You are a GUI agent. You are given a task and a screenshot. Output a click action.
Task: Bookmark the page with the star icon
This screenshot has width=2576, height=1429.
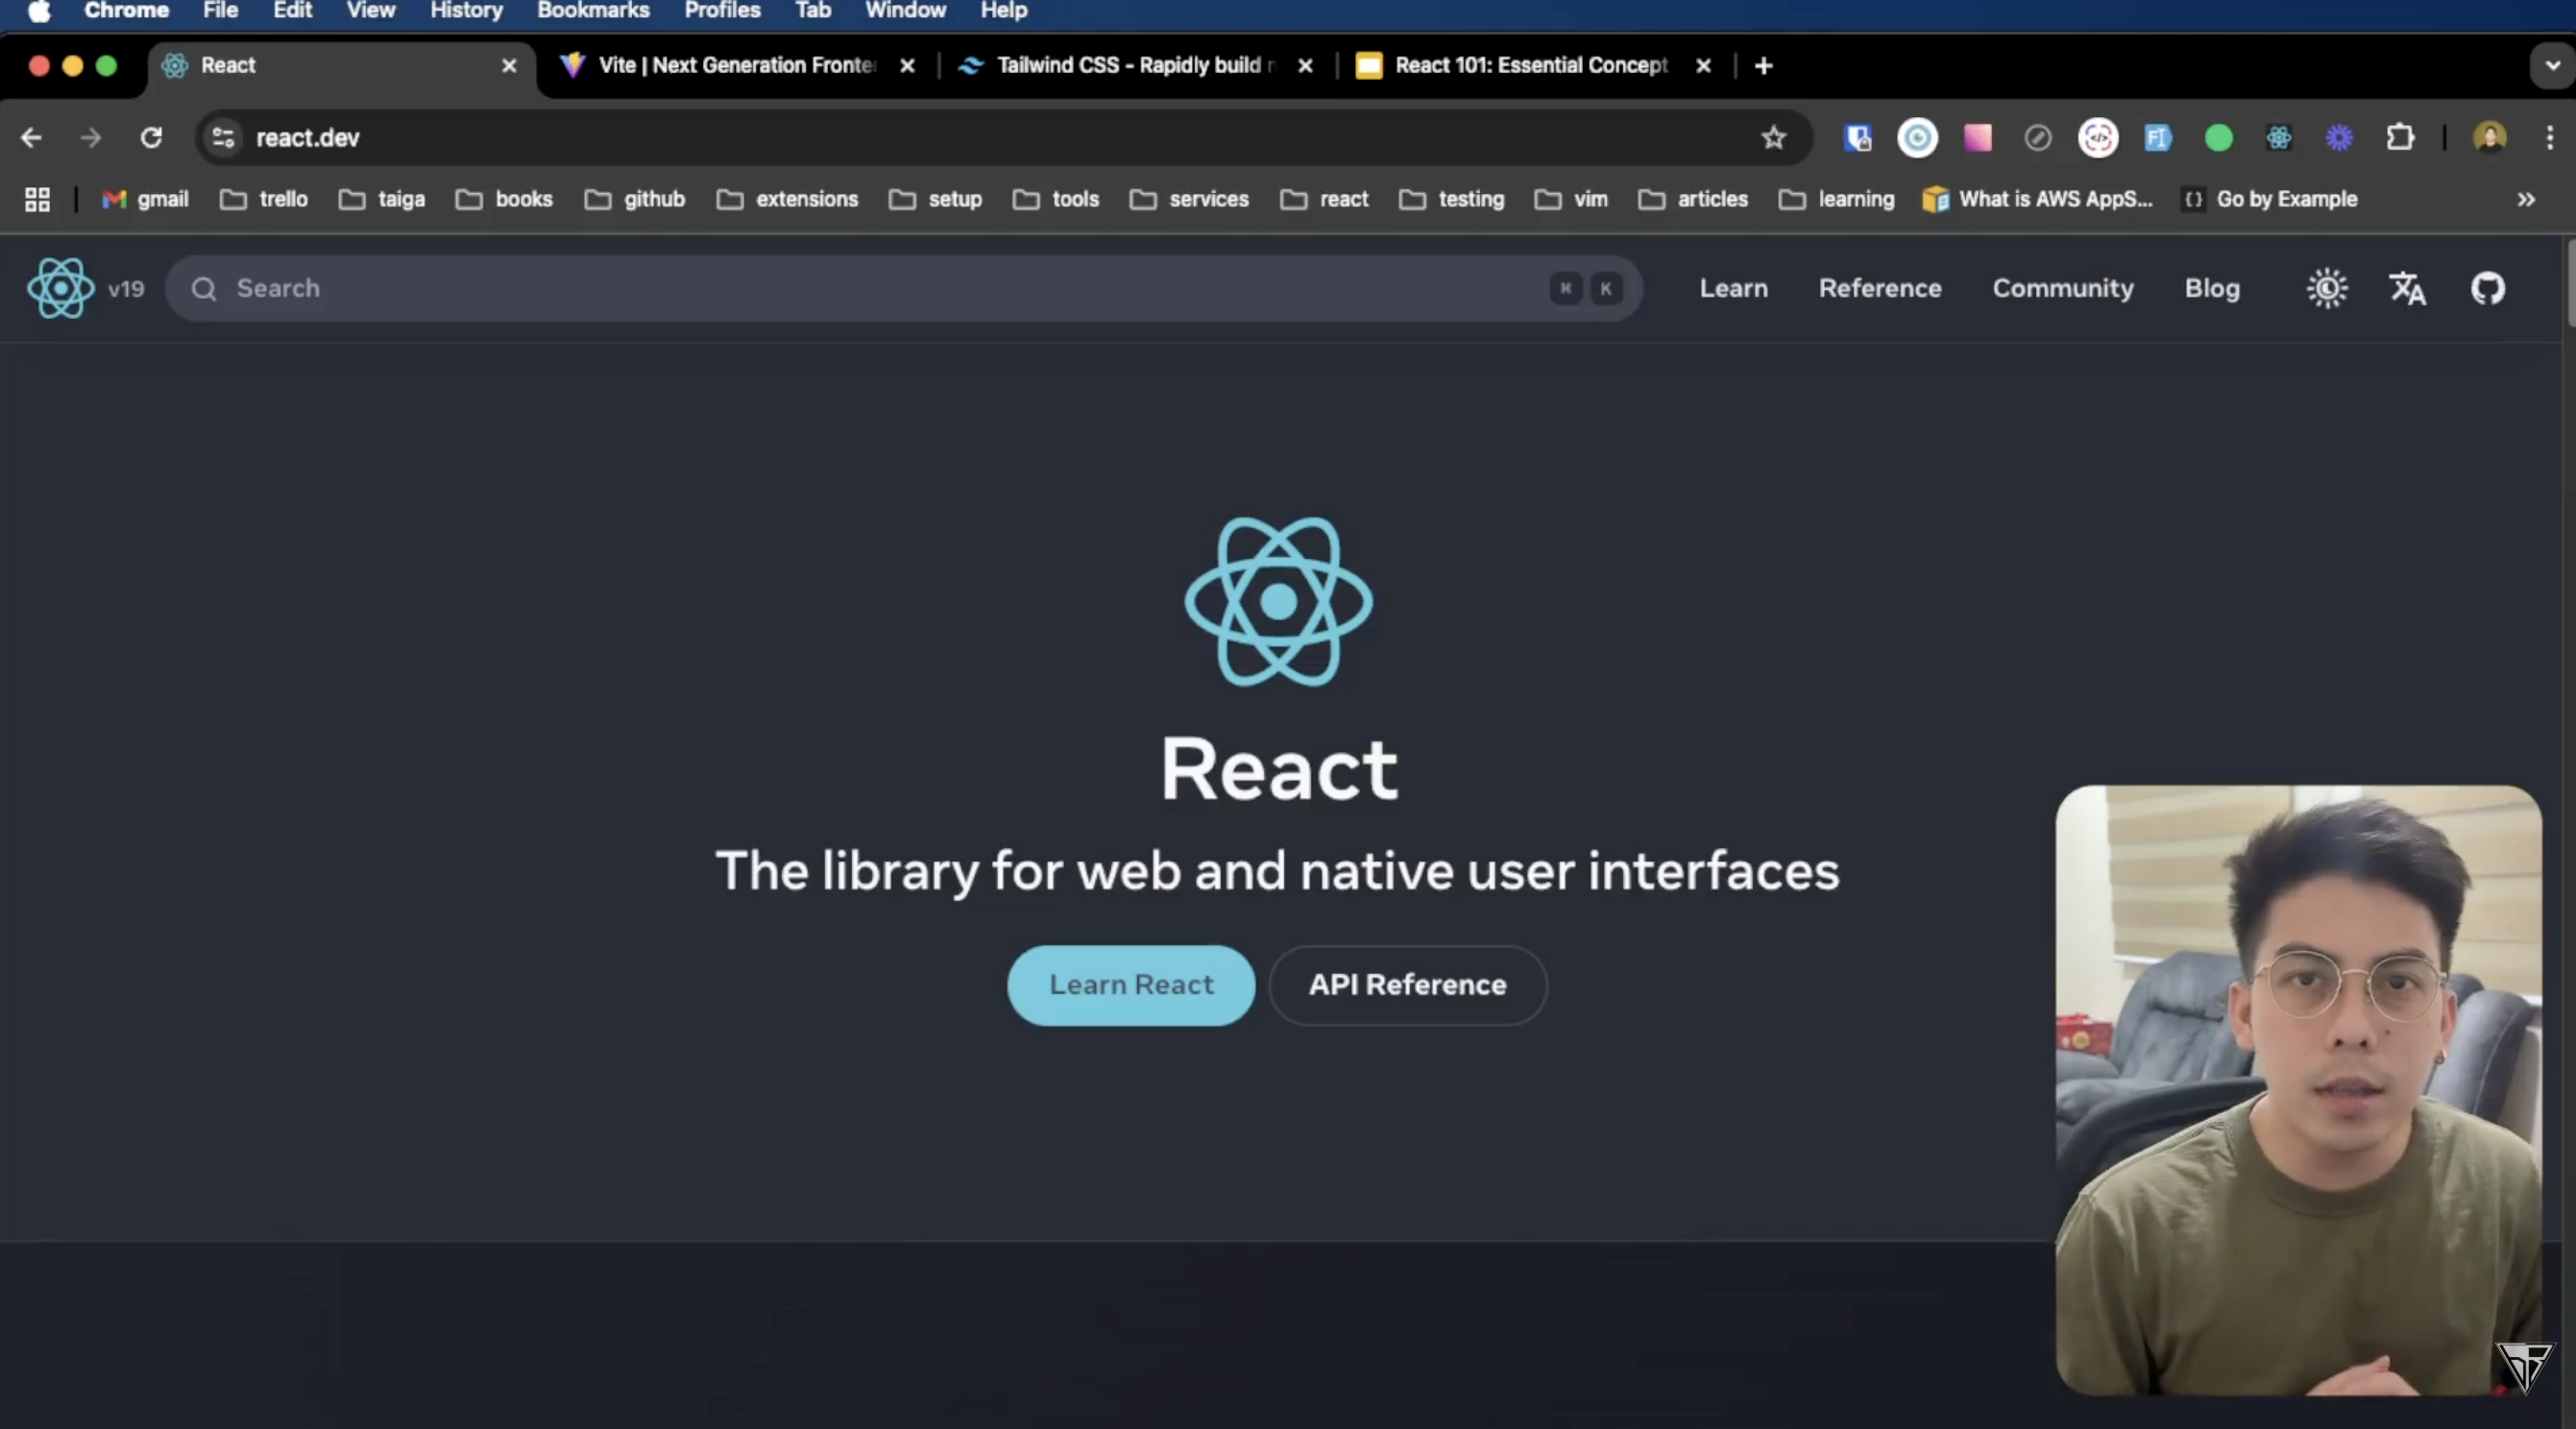point(1772,138)
